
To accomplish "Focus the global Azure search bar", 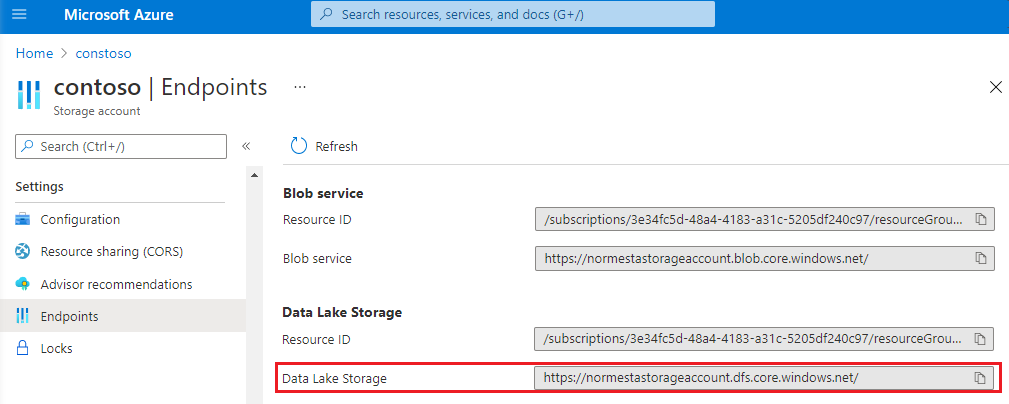I will (513, 15).
